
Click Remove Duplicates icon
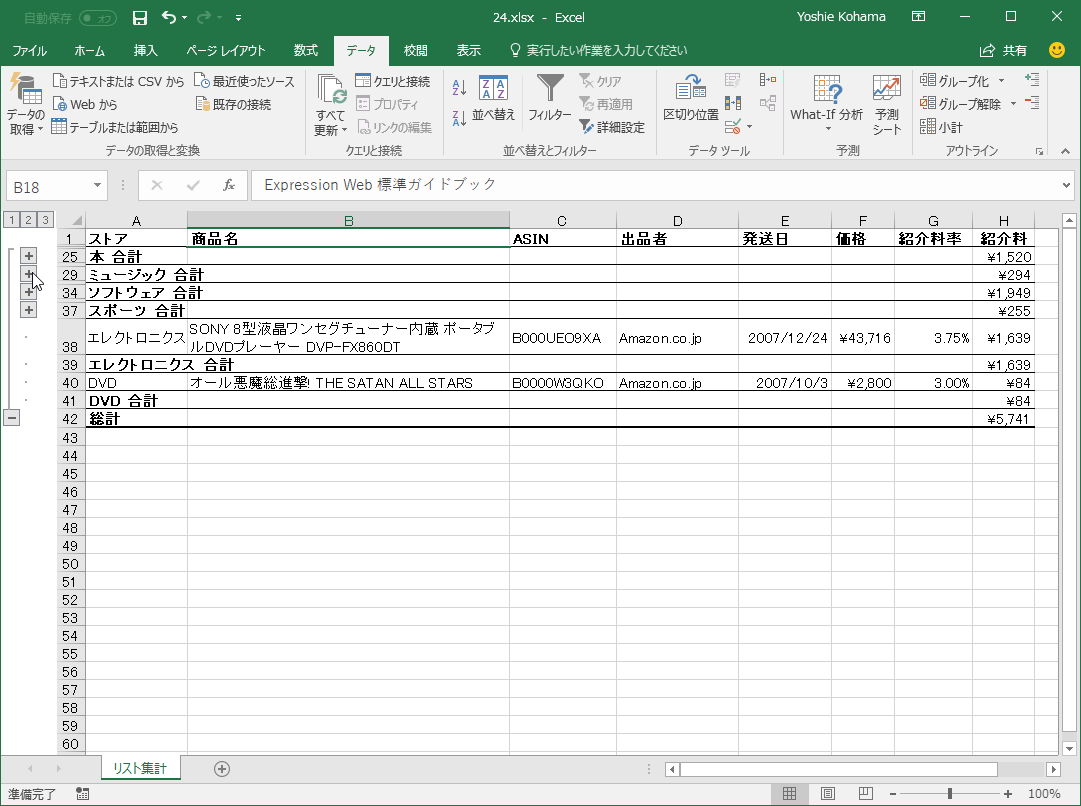pyautogui.click(x=733, y=103)
